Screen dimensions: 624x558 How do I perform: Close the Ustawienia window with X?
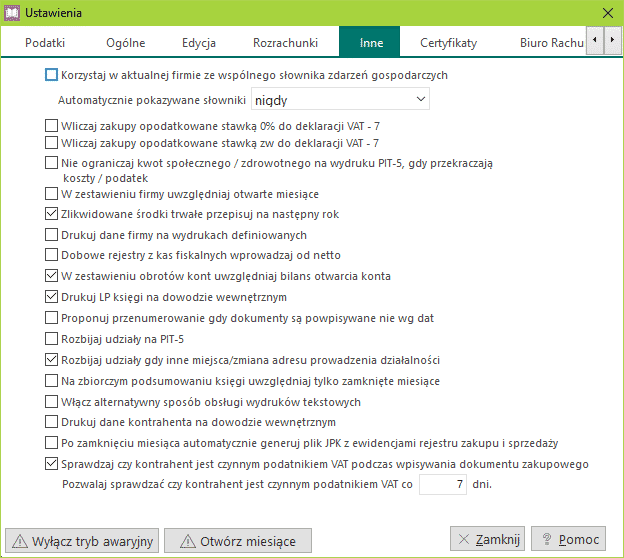pyautogui.click(x=608, y=13)
